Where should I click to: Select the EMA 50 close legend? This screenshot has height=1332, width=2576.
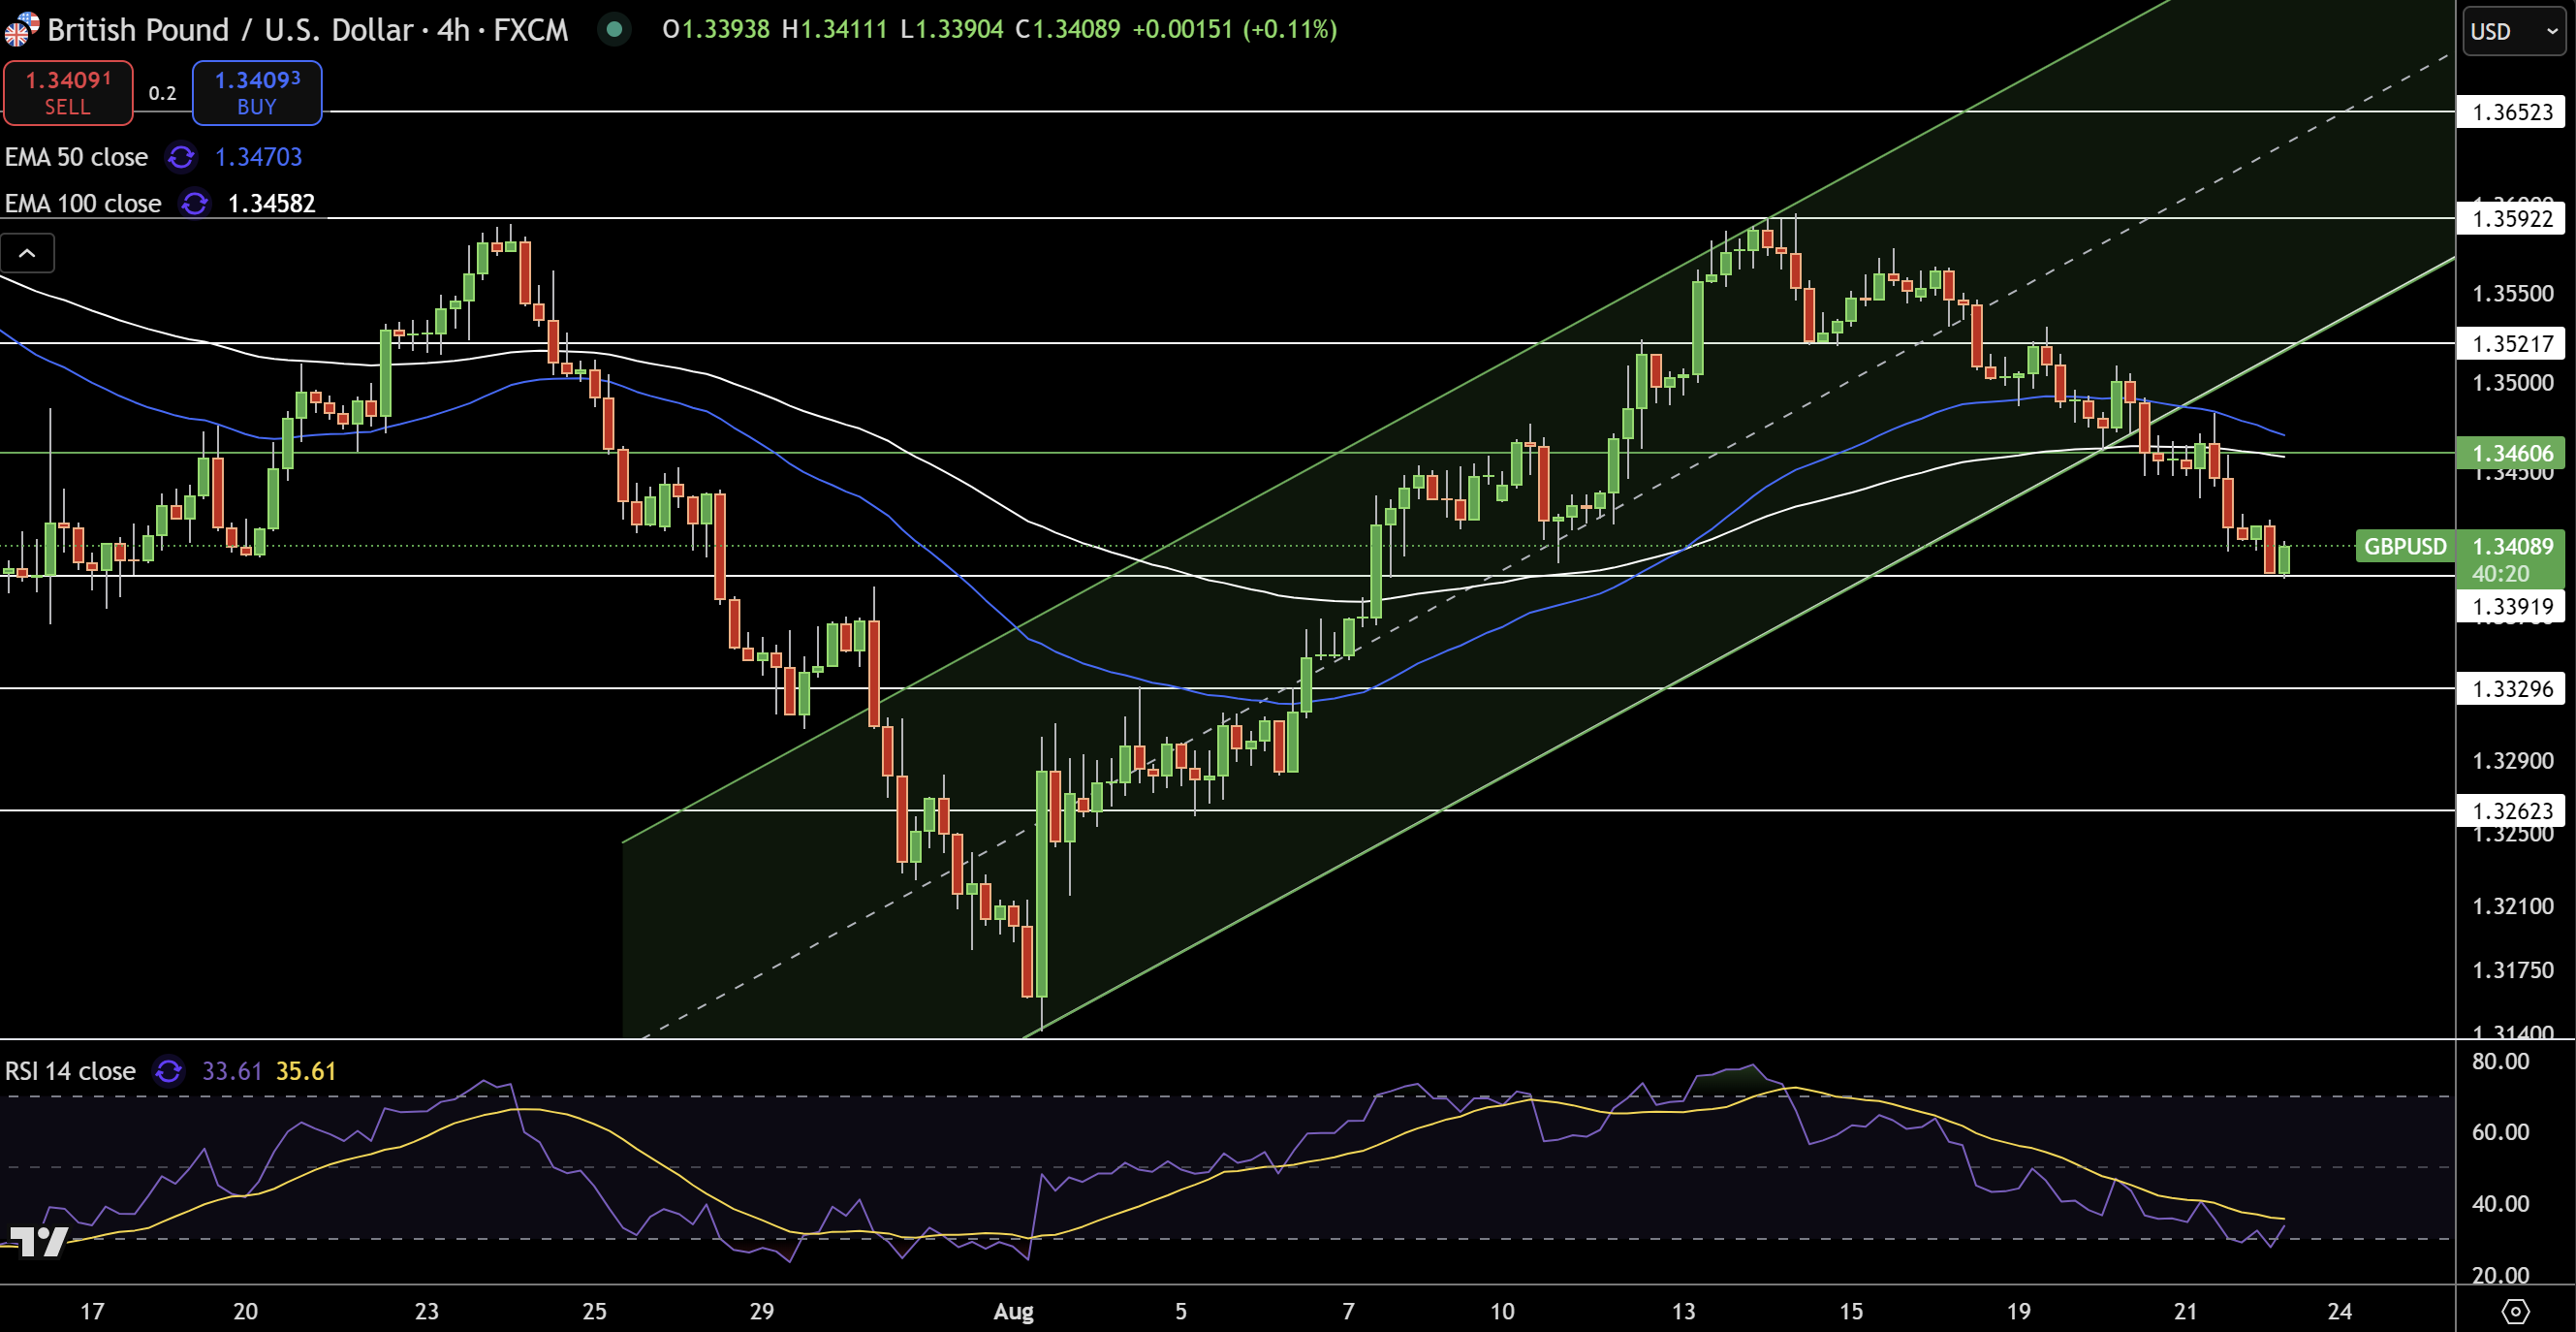[76, 157]
